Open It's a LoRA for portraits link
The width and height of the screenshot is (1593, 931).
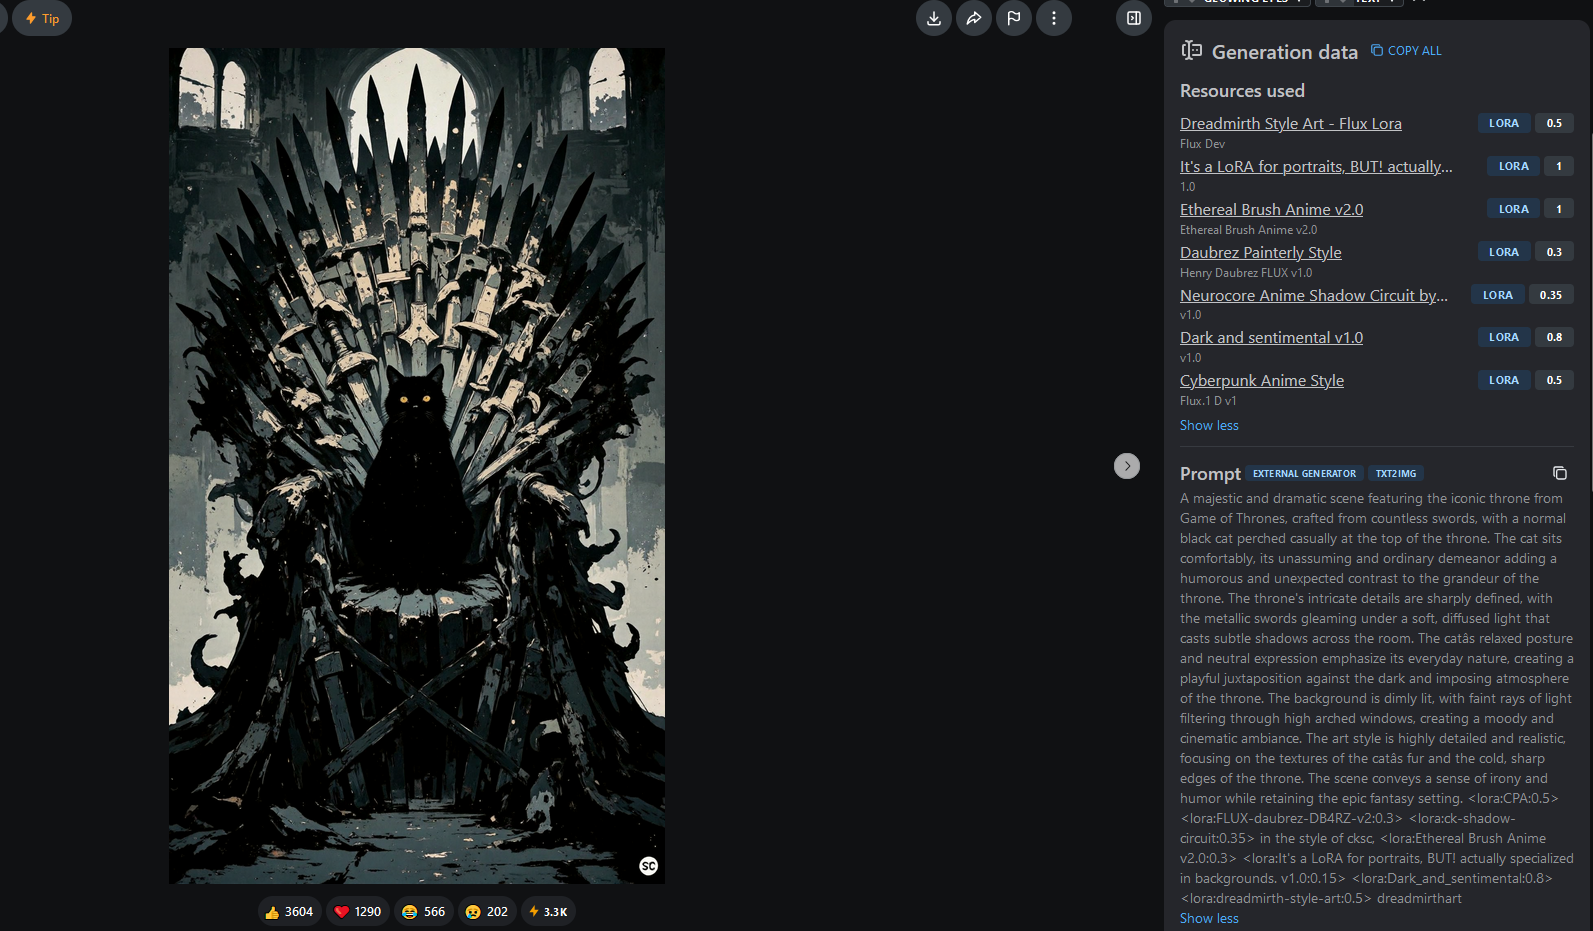point(1316,167)
